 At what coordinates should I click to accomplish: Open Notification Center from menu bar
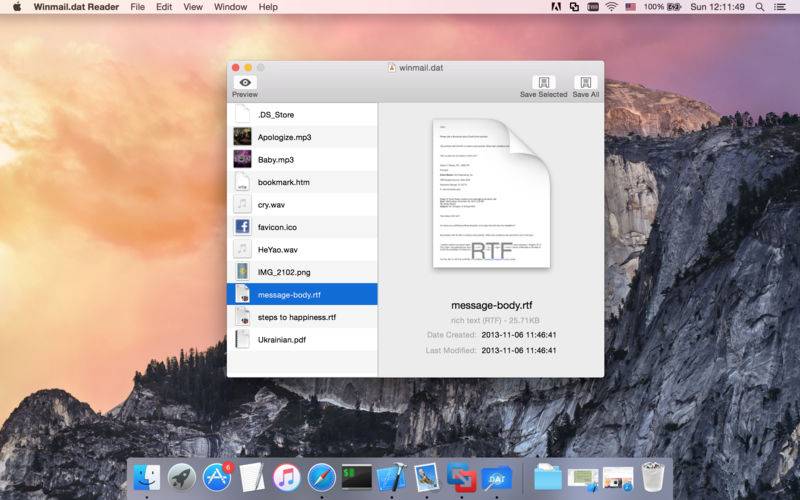pyautogui.click(x=783, y=7)
